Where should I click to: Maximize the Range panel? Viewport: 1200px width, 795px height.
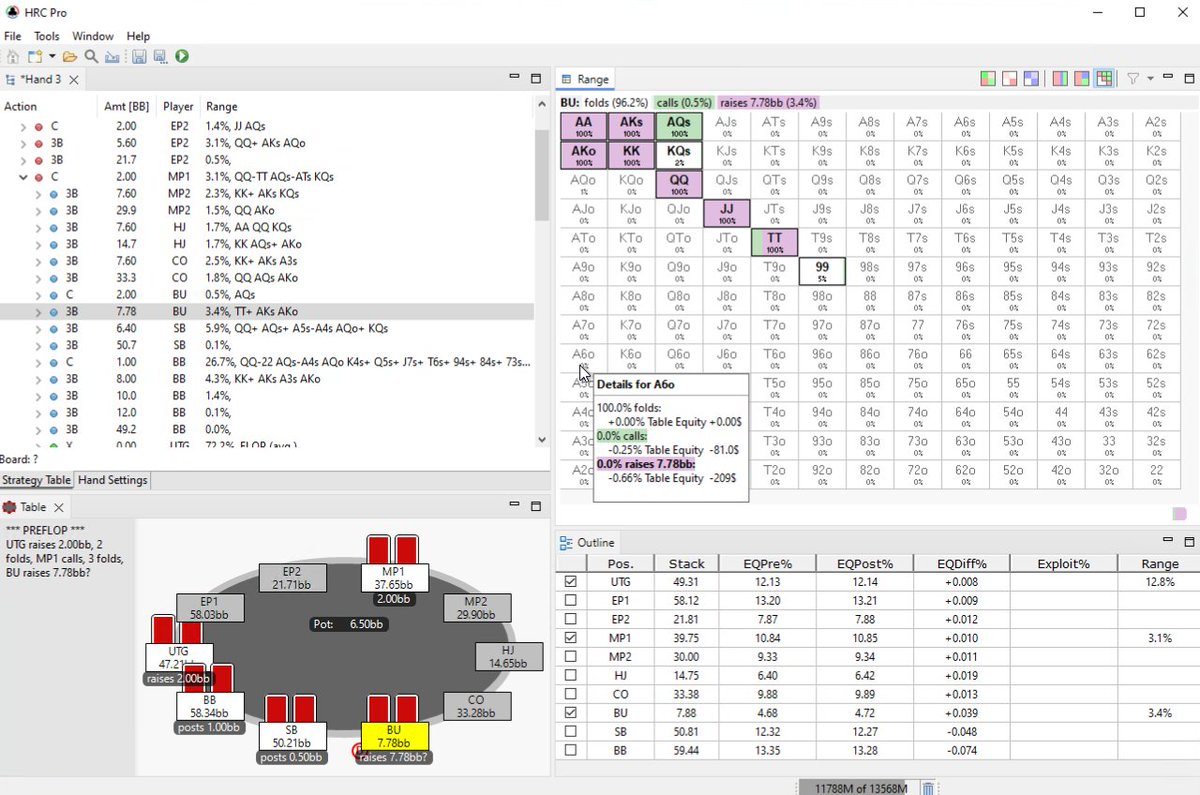click(x=1189, y=78)
